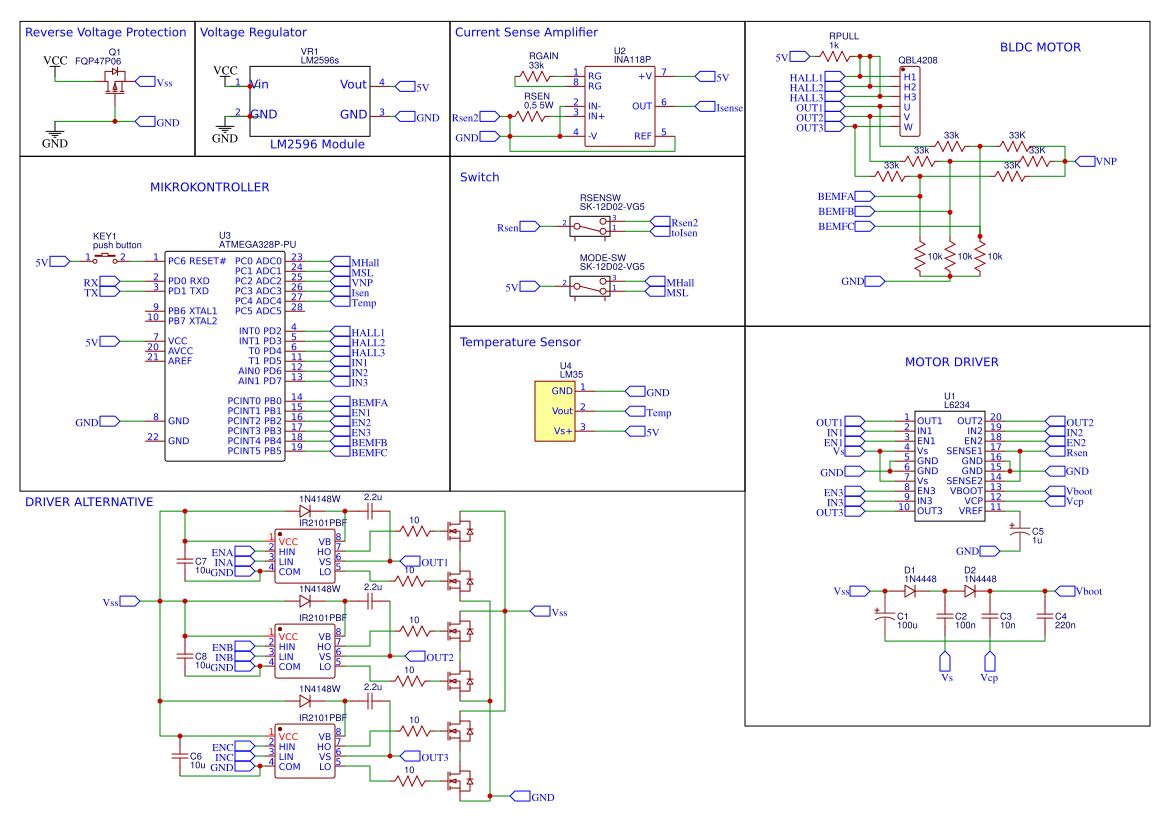Select the C4 220n capacitor symbol
Screen dimensions: 1169x826
coord(1044,616)
